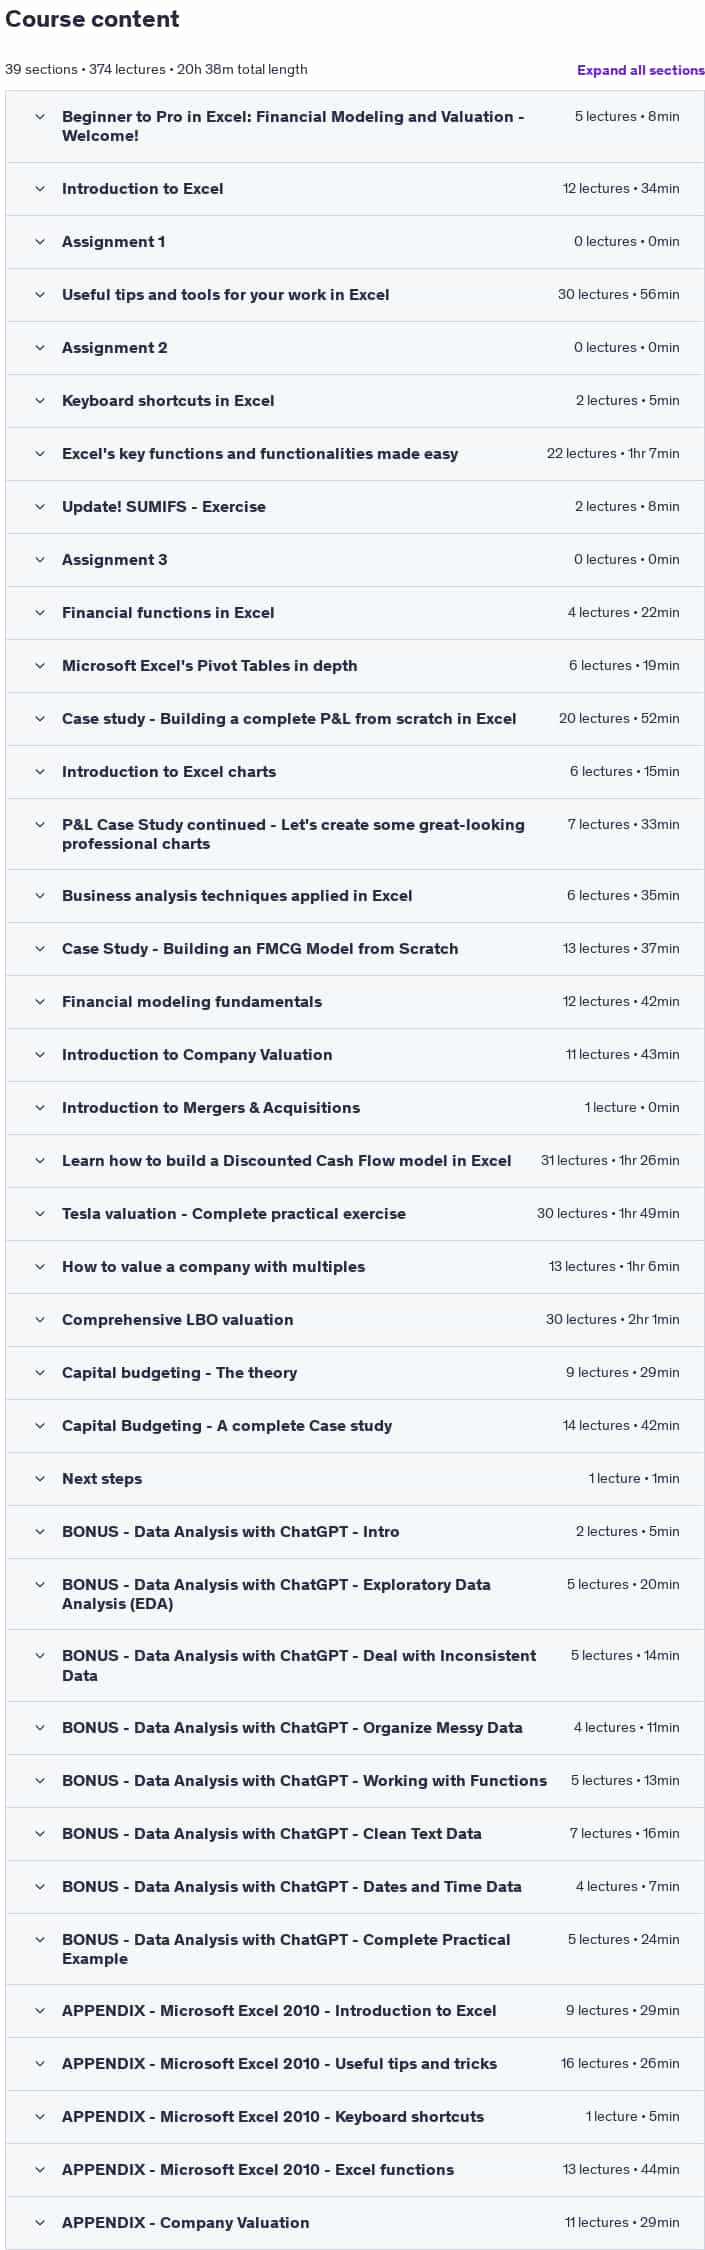This screenshot has width=705, height=2250.
Task: Click chevron for BONUS ChatGPT - Intro section
Action: pos(40,1531)
